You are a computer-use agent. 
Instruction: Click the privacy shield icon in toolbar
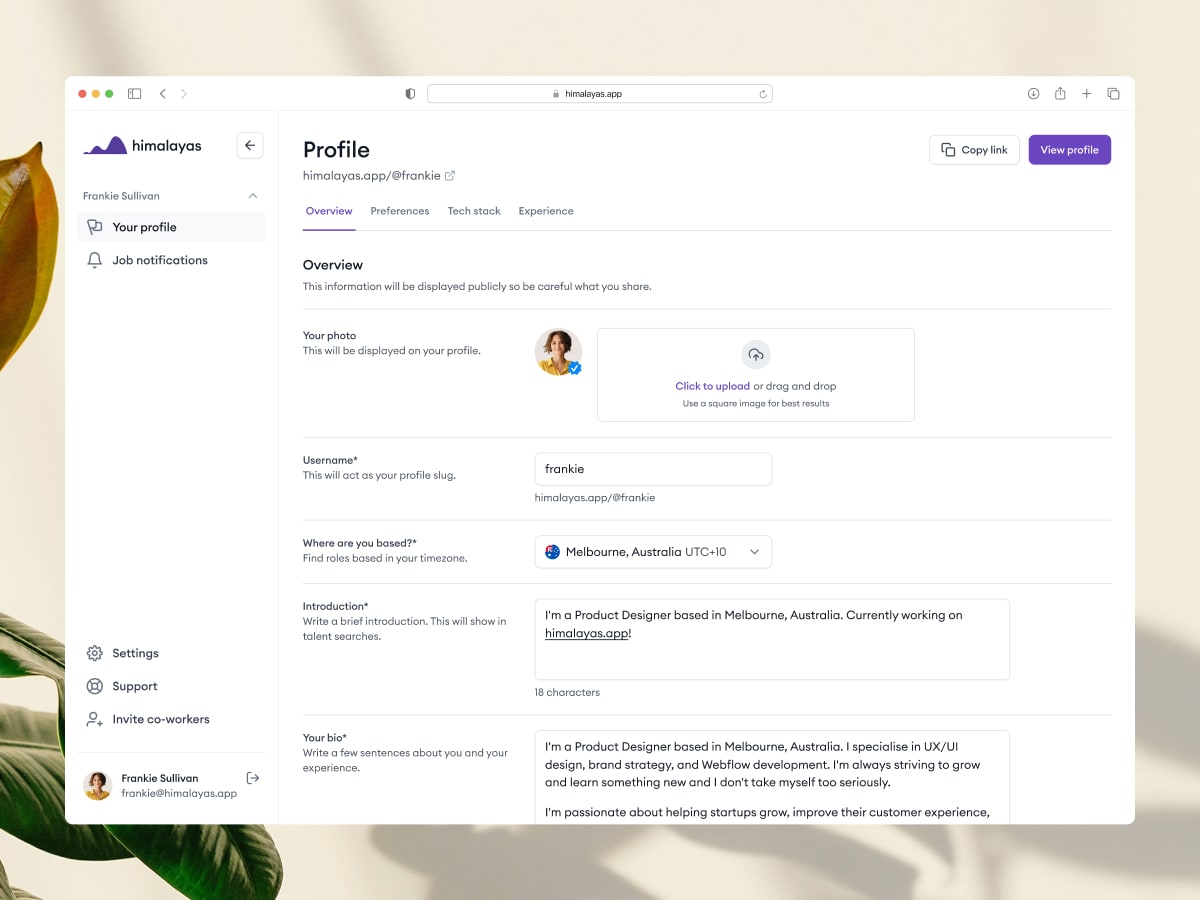410,94
